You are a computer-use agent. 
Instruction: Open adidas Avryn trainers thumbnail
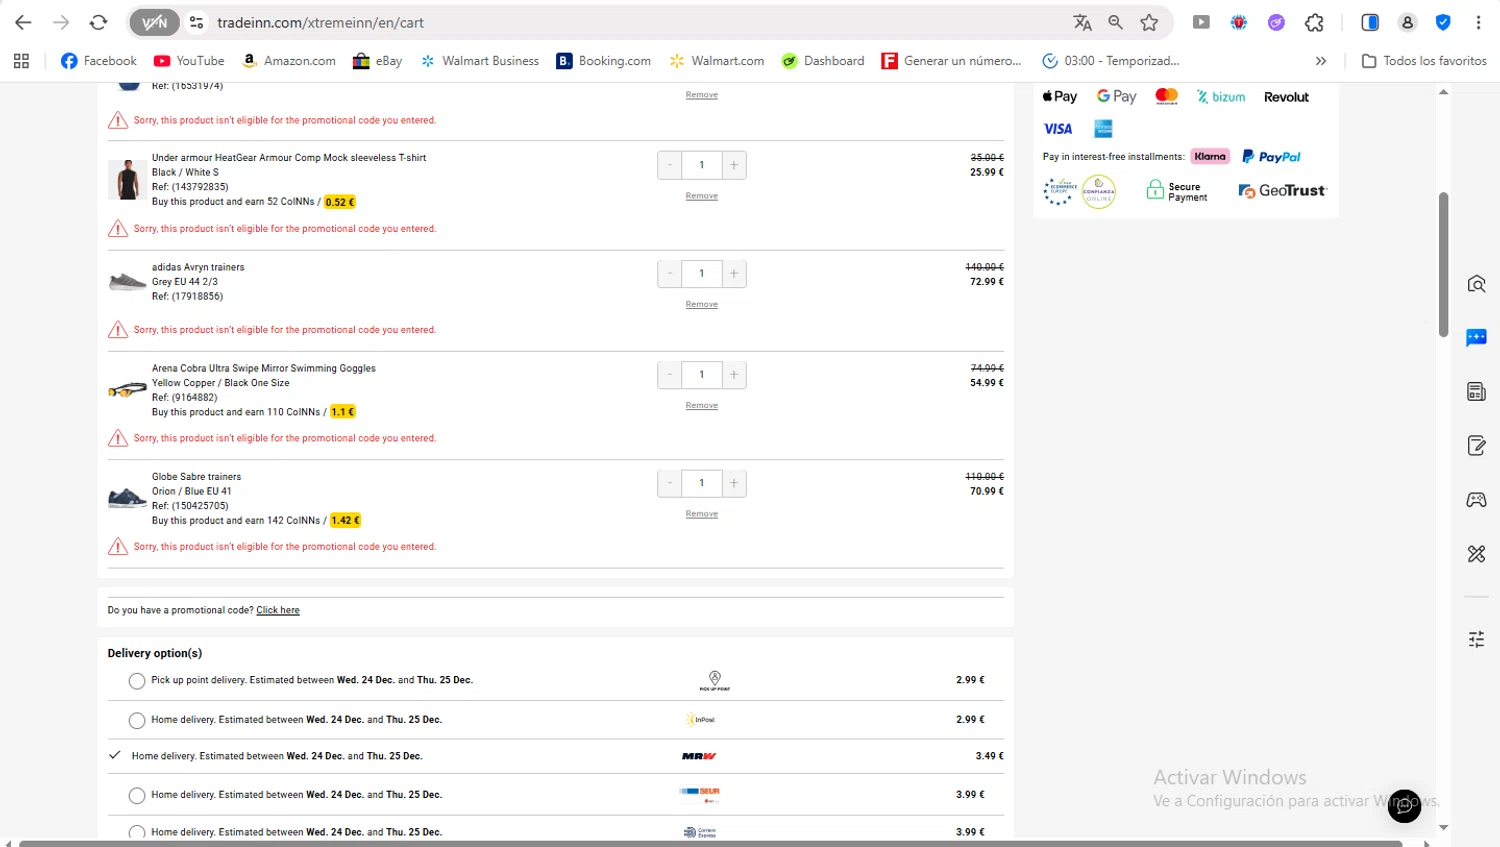click(x=127, y=282)
